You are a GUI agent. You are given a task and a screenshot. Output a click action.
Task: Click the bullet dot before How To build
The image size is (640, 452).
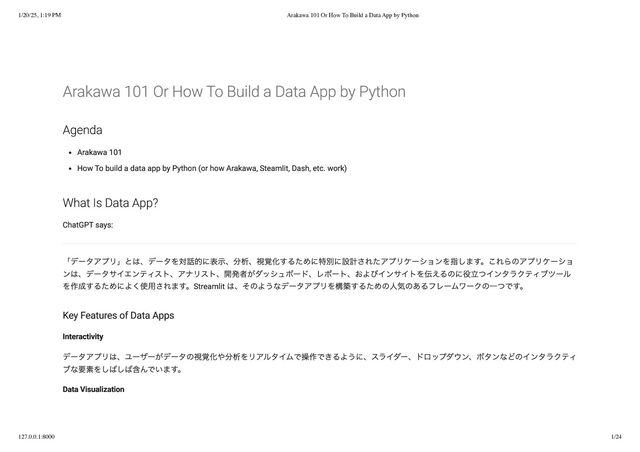click(71, 169)
